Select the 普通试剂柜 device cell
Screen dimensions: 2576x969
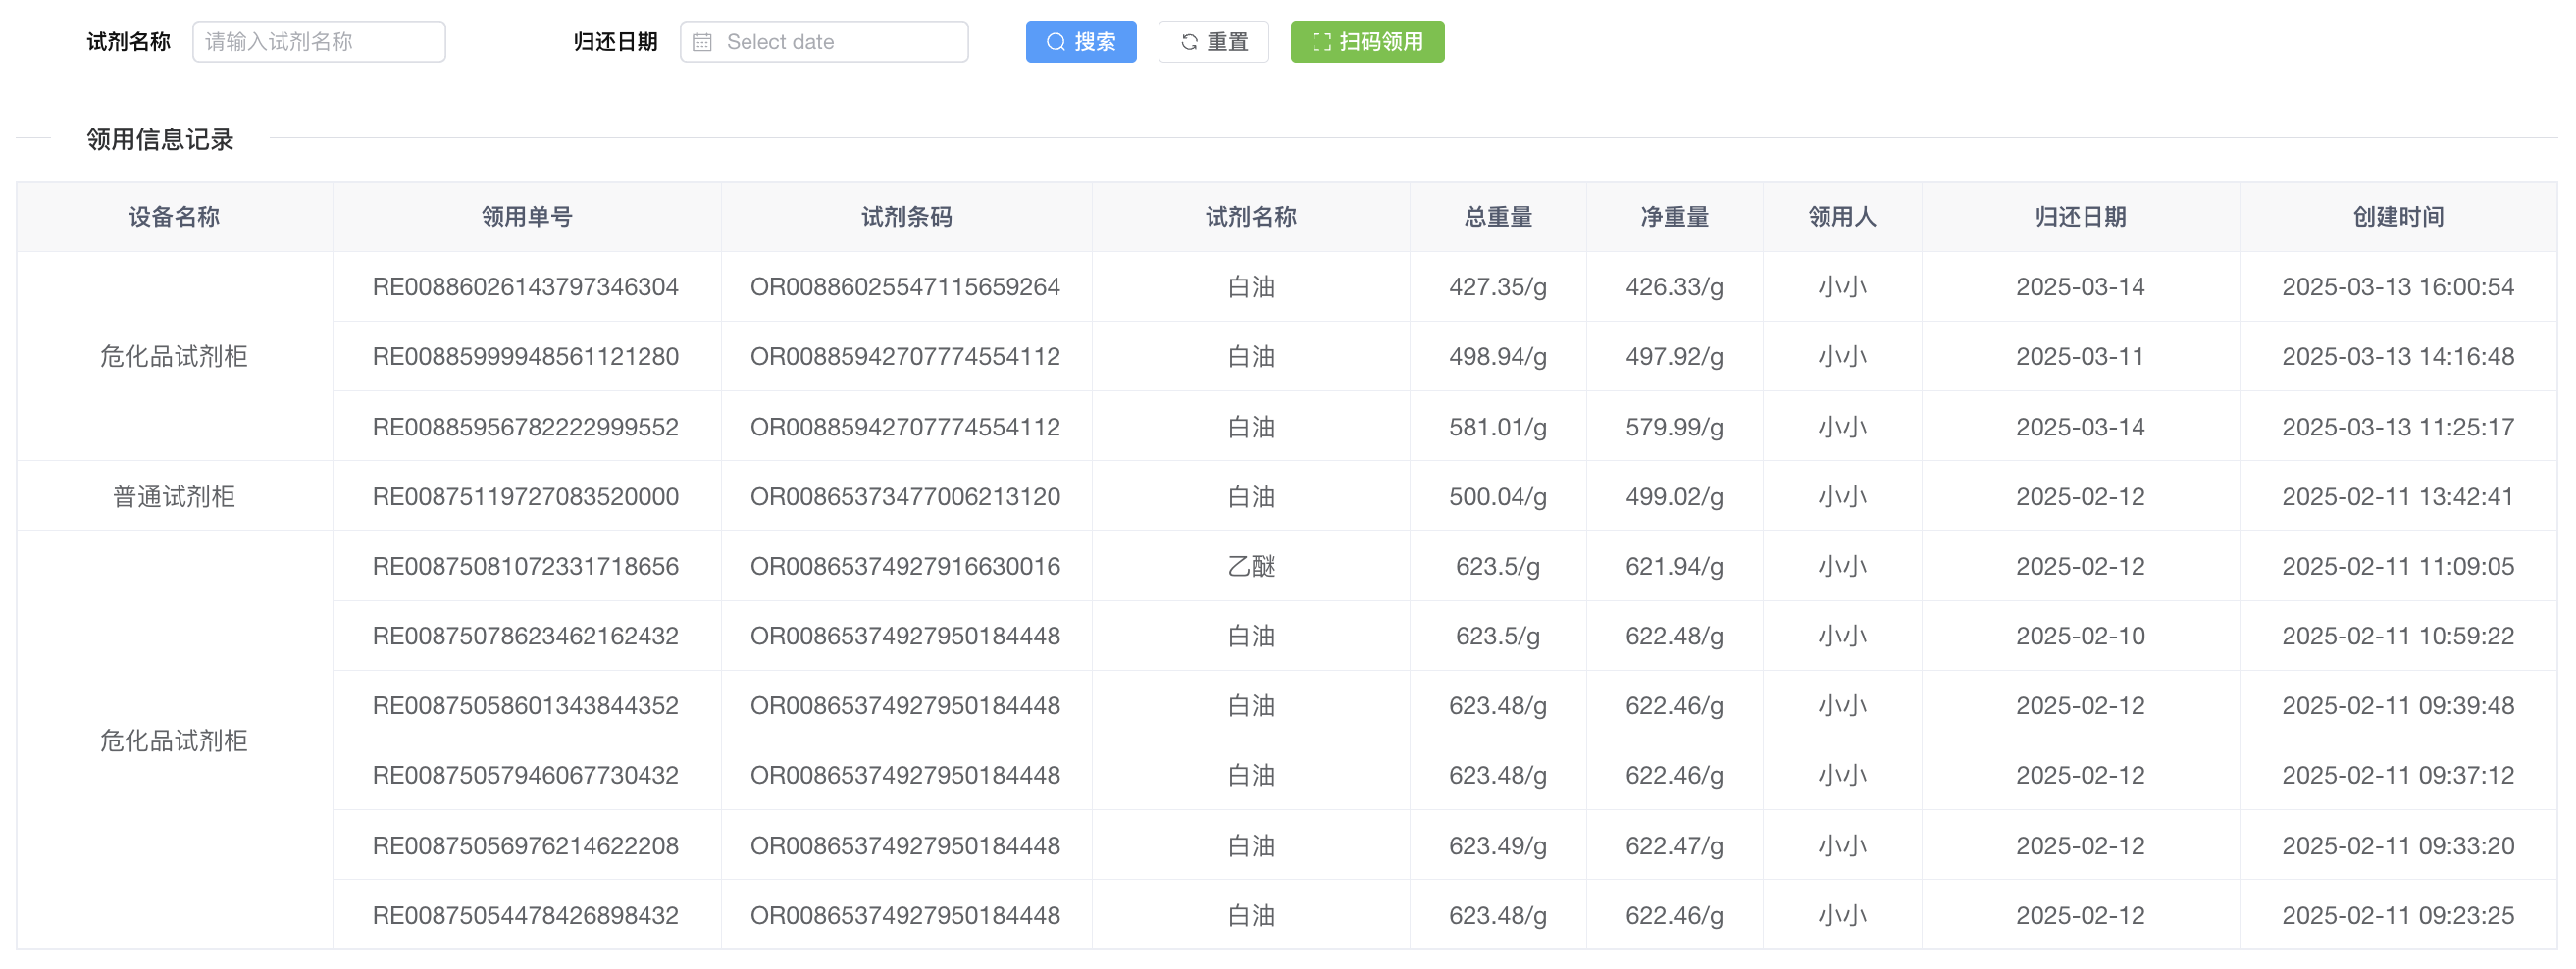point(174,497)
